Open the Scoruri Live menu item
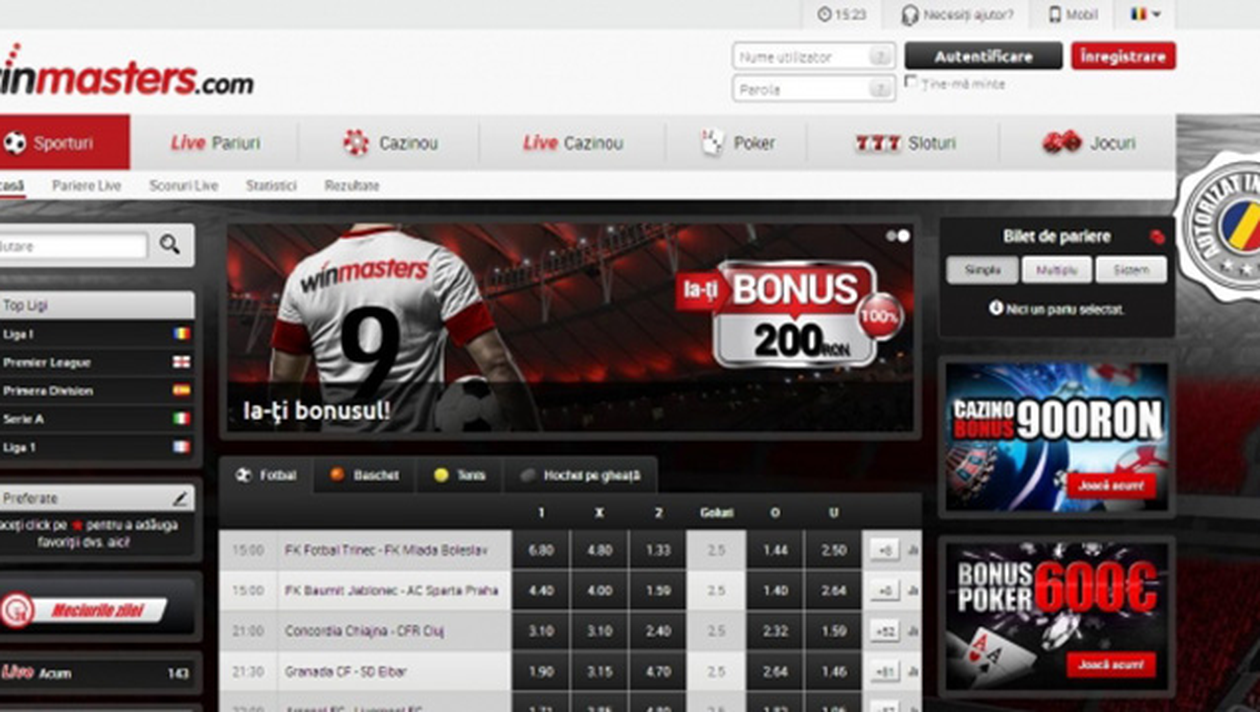 (183, 186)
